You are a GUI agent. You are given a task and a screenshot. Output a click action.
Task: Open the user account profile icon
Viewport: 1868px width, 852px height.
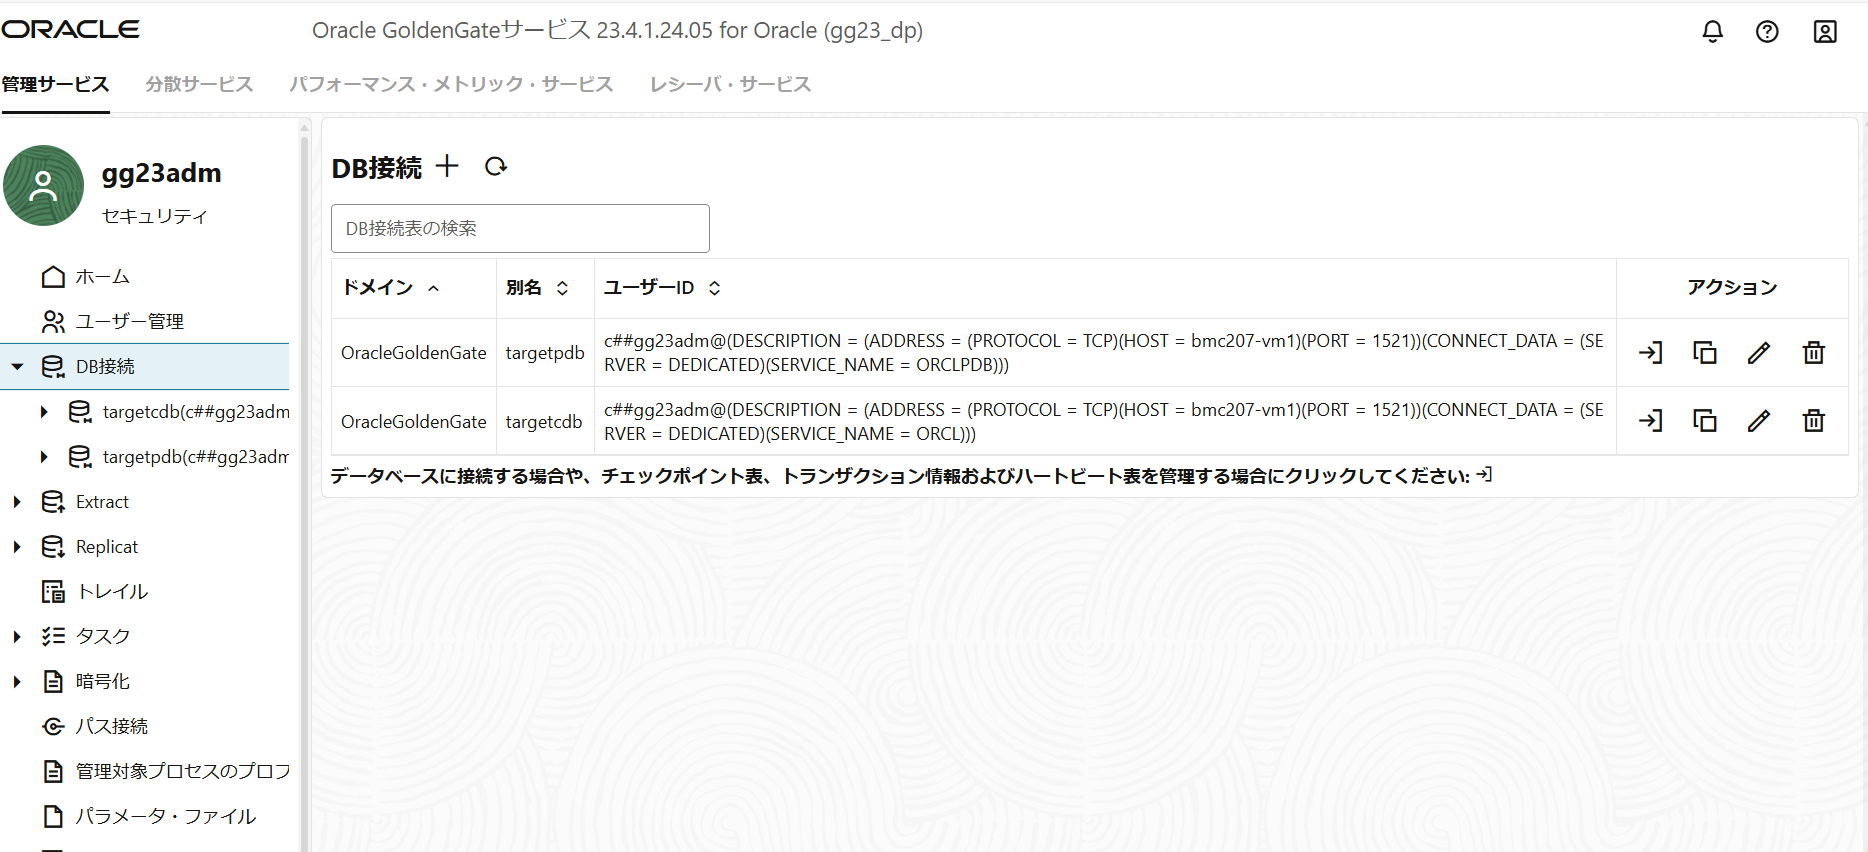(x=1825, y=32)
